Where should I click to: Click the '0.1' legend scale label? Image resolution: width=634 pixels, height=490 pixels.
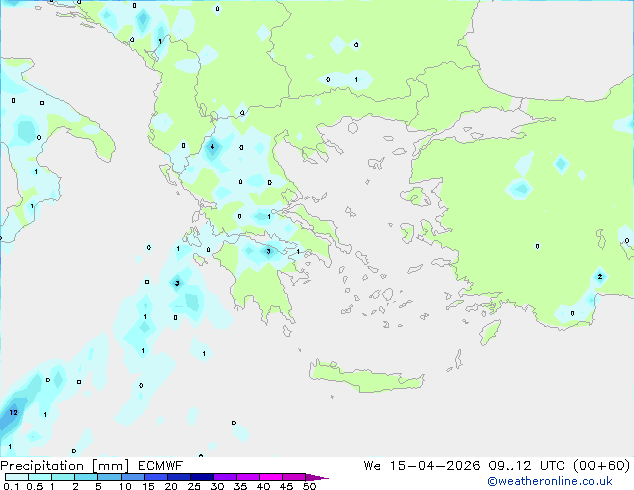pos(11,486)
